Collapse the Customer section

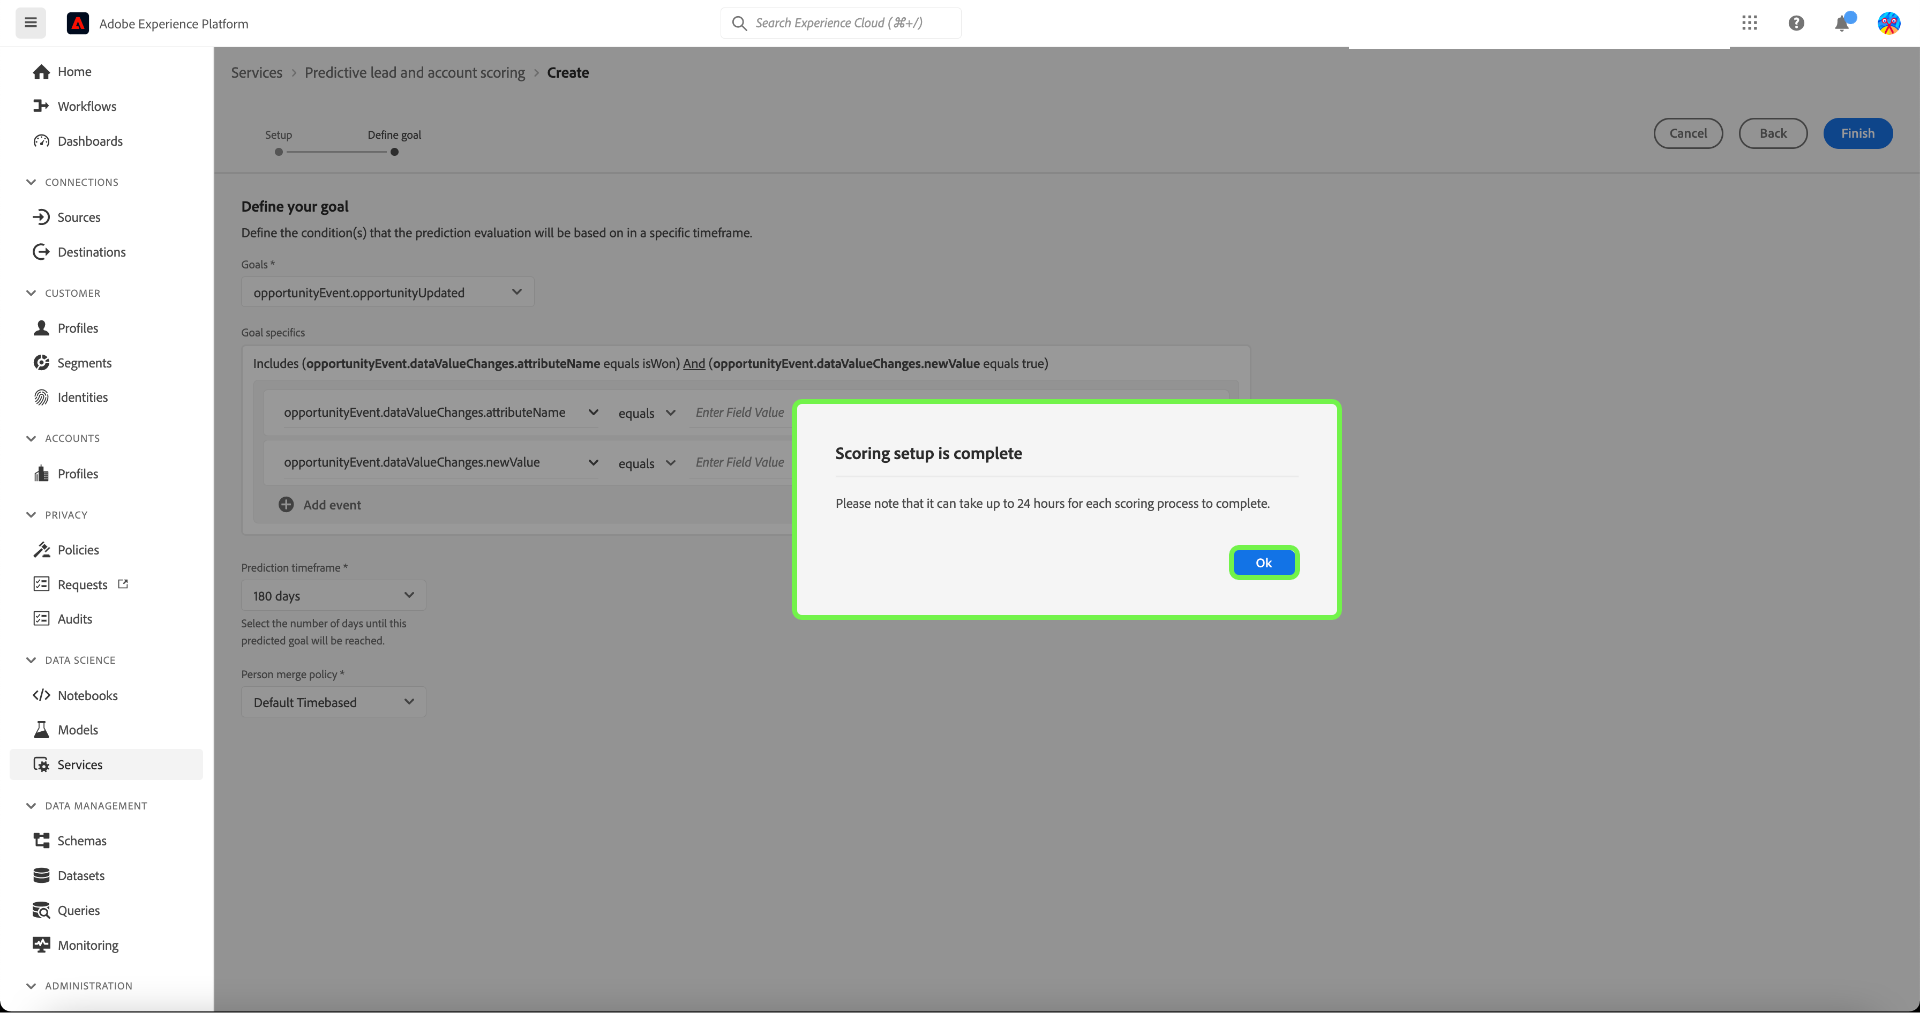point(31,293)
